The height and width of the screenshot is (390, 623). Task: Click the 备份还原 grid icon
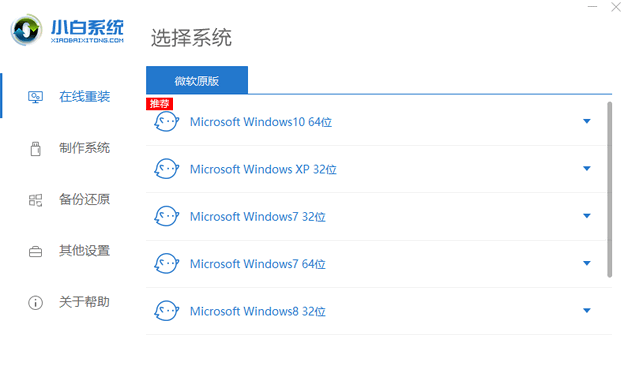point(35,200)
